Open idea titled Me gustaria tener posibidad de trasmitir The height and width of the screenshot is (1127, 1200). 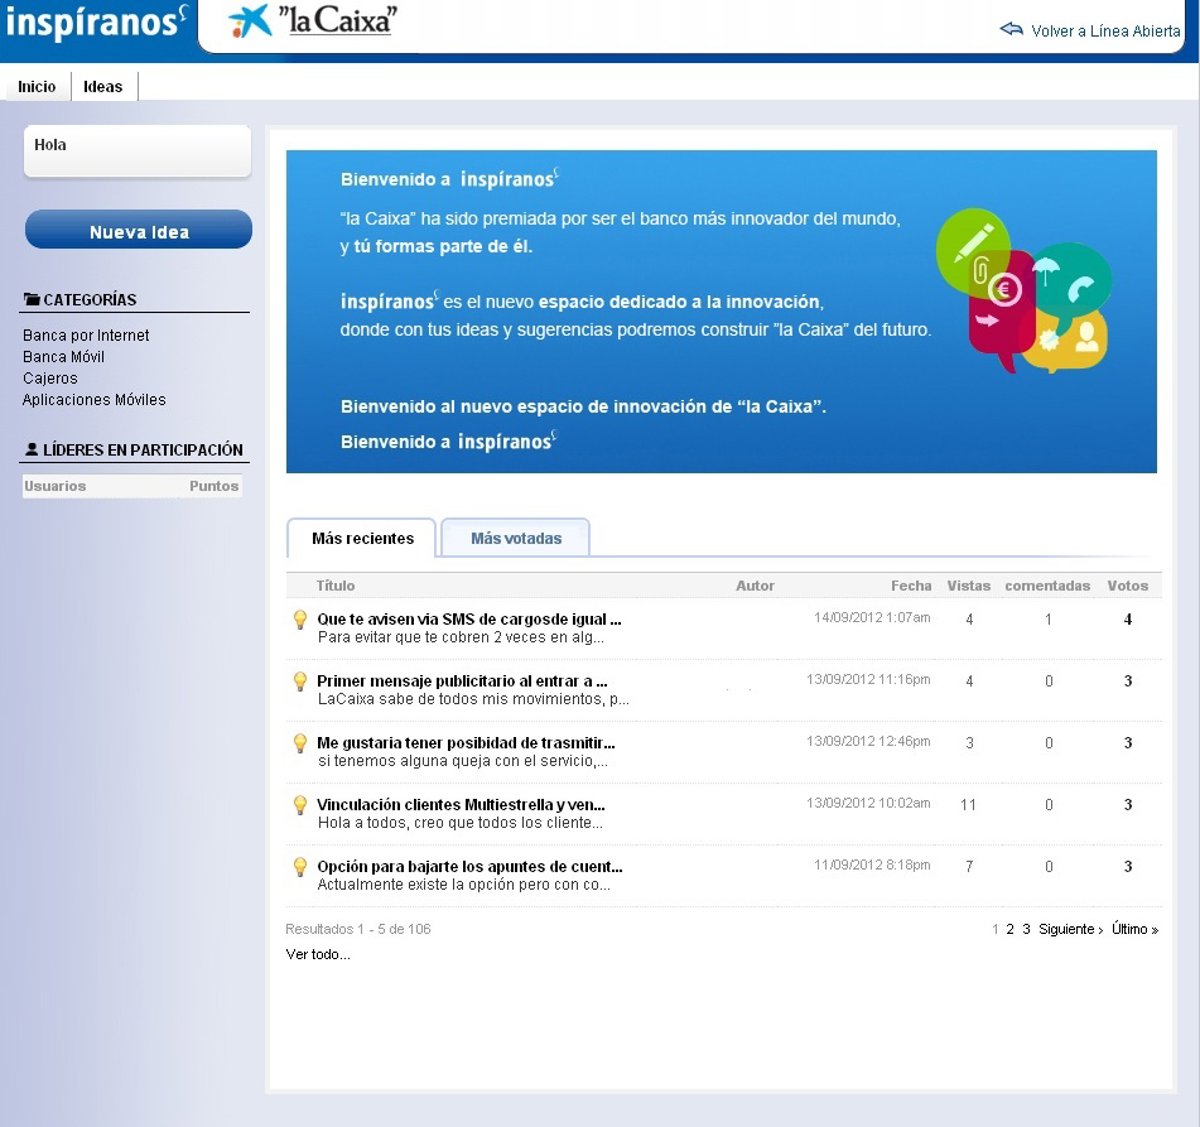[x=465, y=743]
